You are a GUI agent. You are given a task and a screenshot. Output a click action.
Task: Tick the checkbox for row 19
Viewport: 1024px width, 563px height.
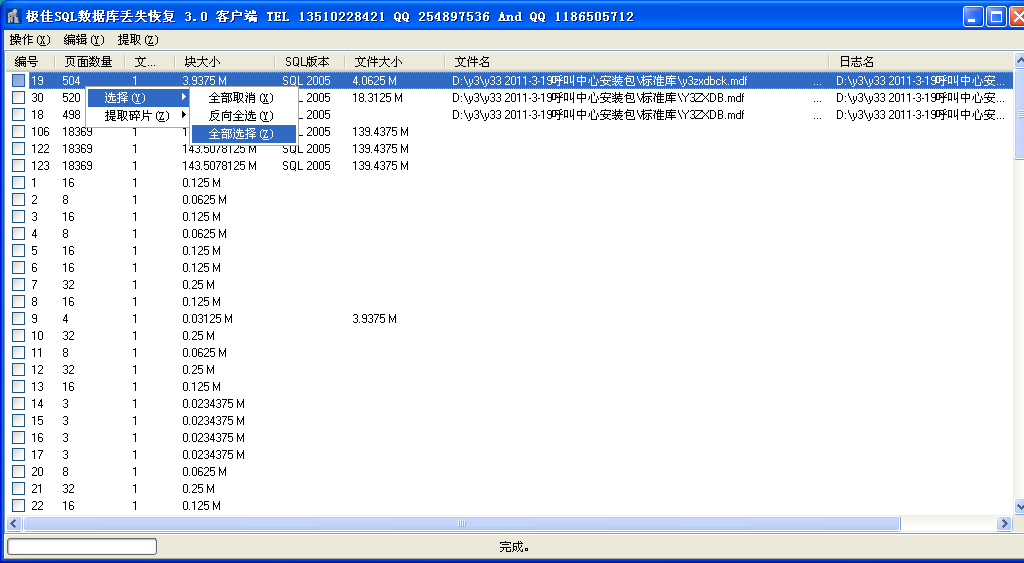click(18, 80)
